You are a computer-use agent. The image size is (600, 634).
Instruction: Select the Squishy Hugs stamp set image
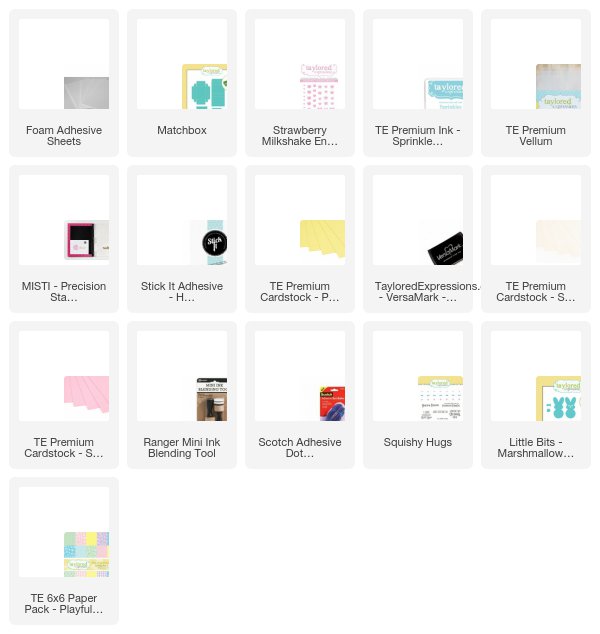pos(440,399)
